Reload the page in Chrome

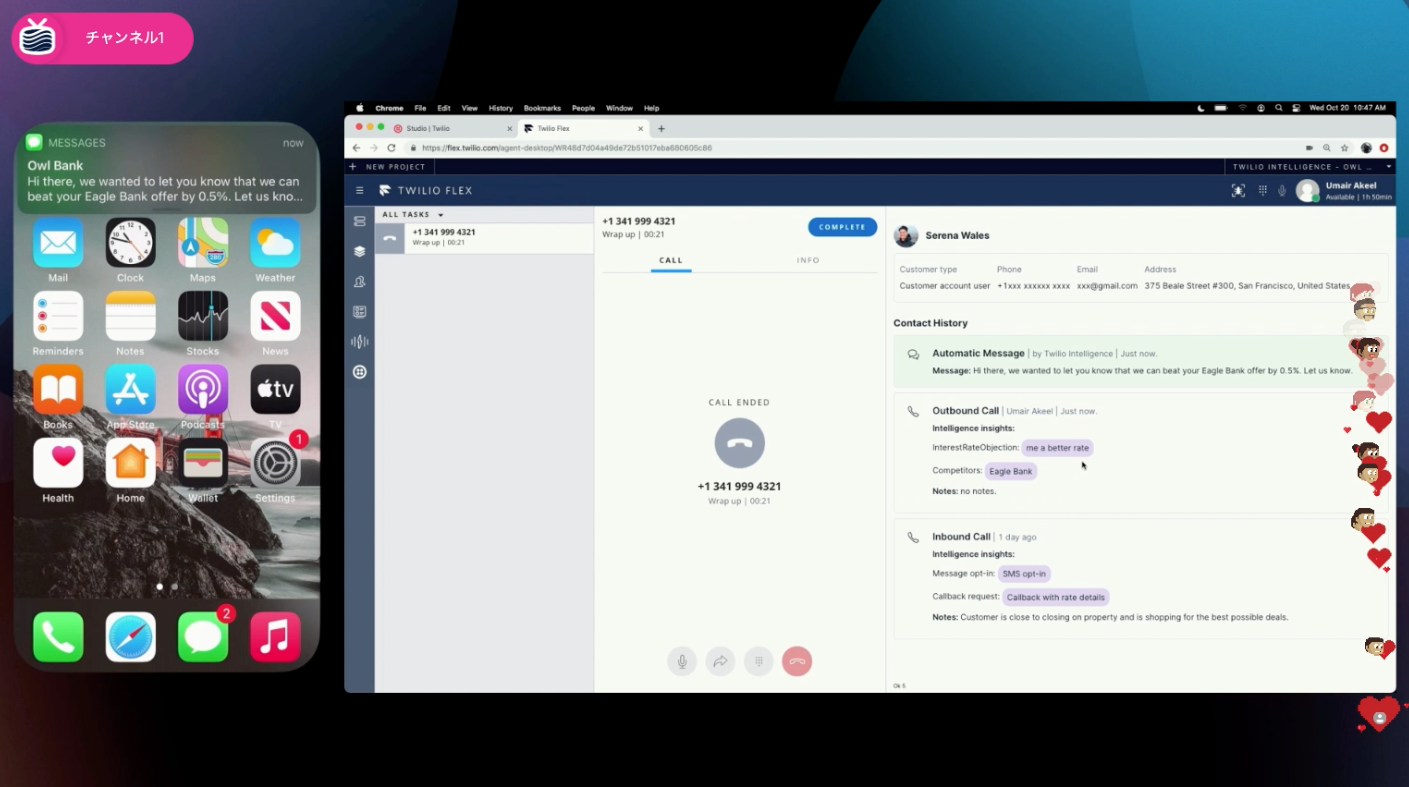click(391, 147)
